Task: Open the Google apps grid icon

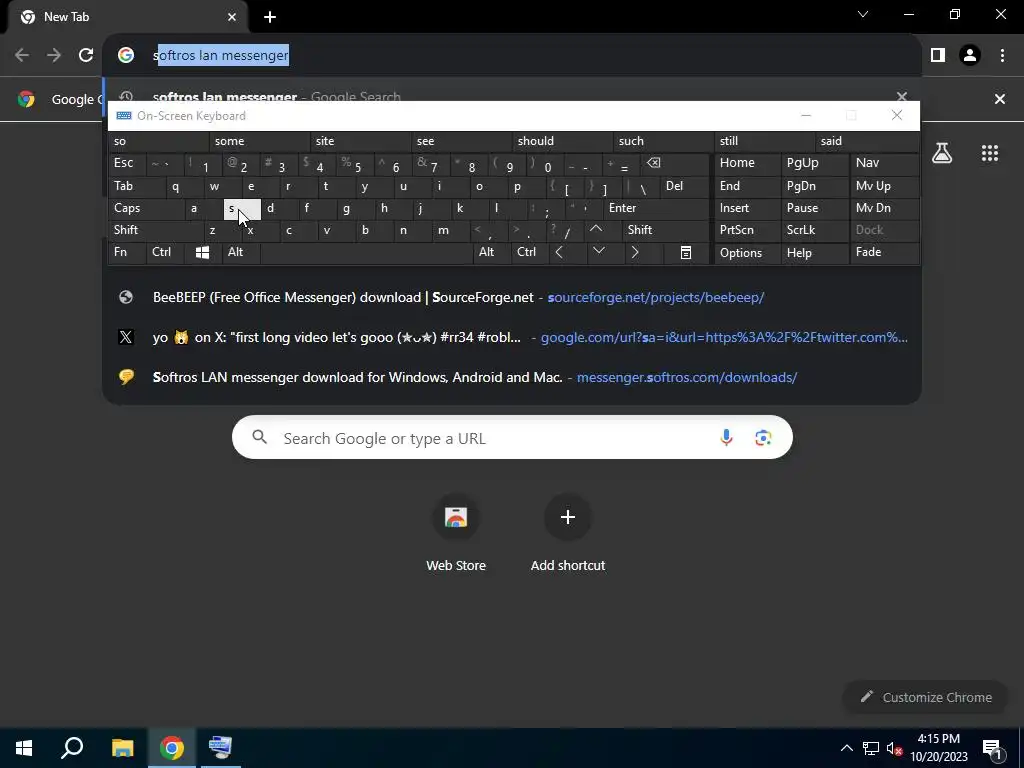Action: tap(990, 153)
